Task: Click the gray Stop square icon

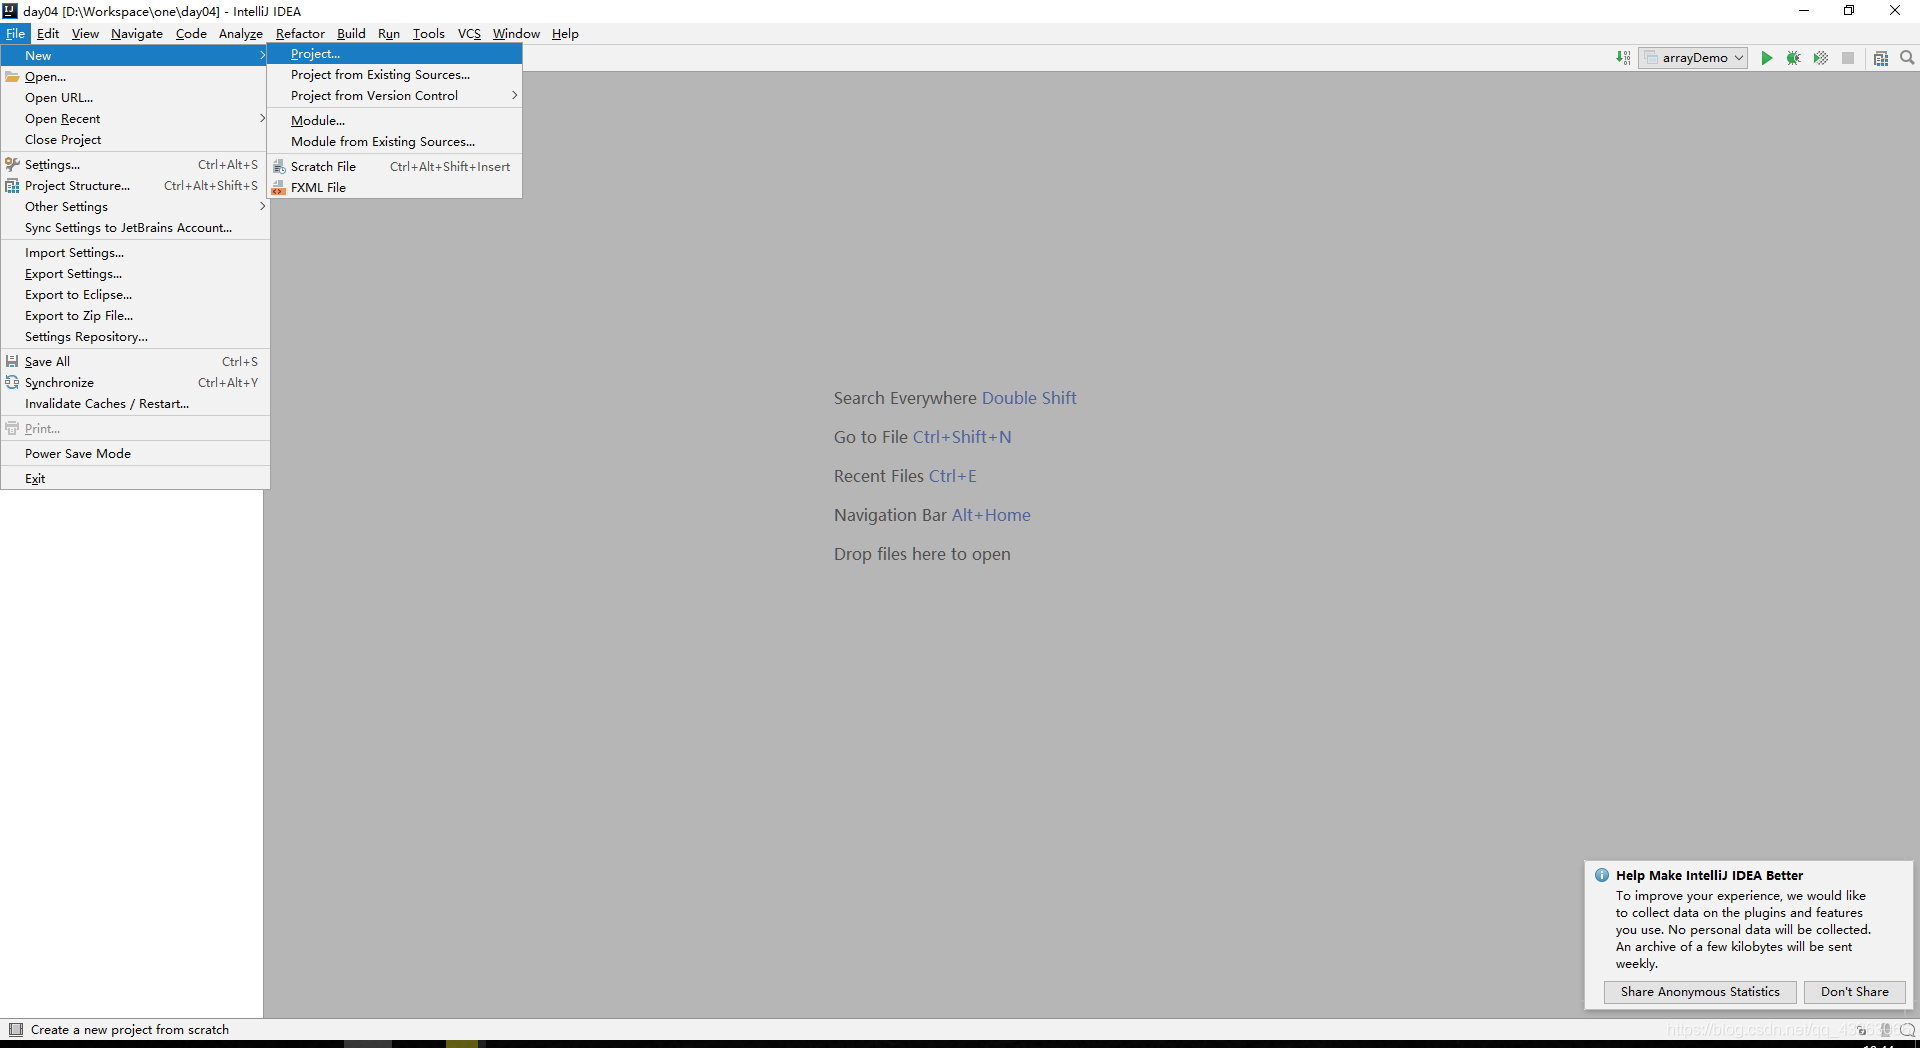Action: (1848, 58)
